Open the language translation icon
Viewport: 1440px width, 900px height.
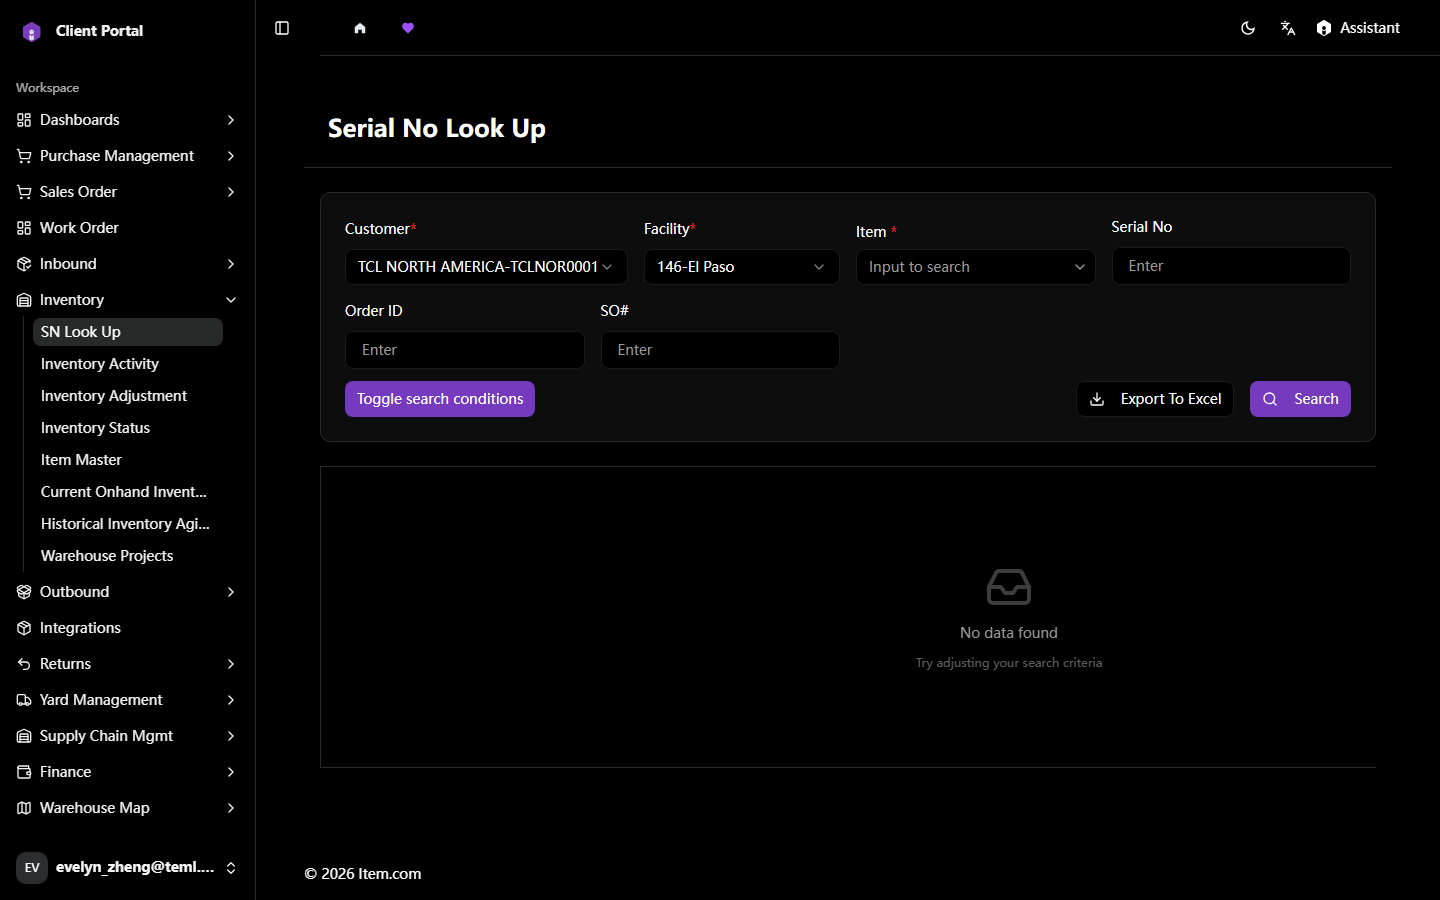[x=1288, y=28]
